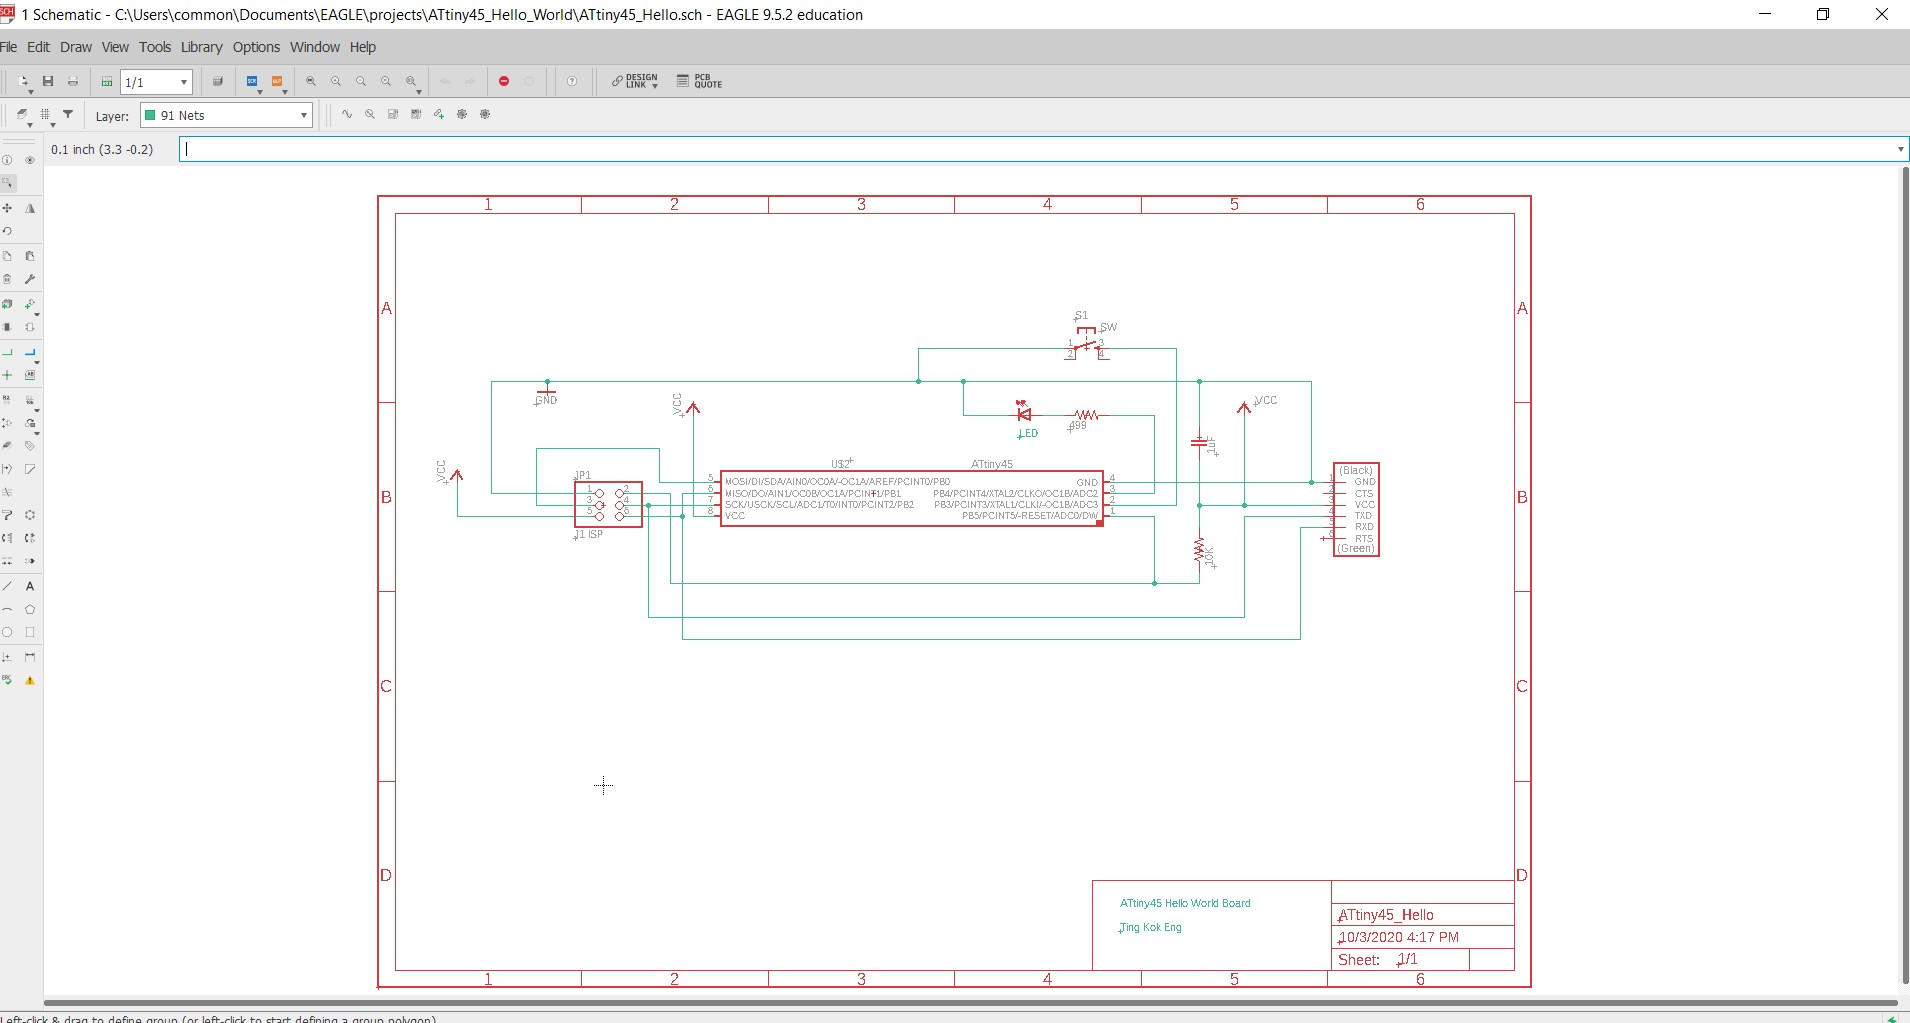Open the Tools menu

(155, 47)
